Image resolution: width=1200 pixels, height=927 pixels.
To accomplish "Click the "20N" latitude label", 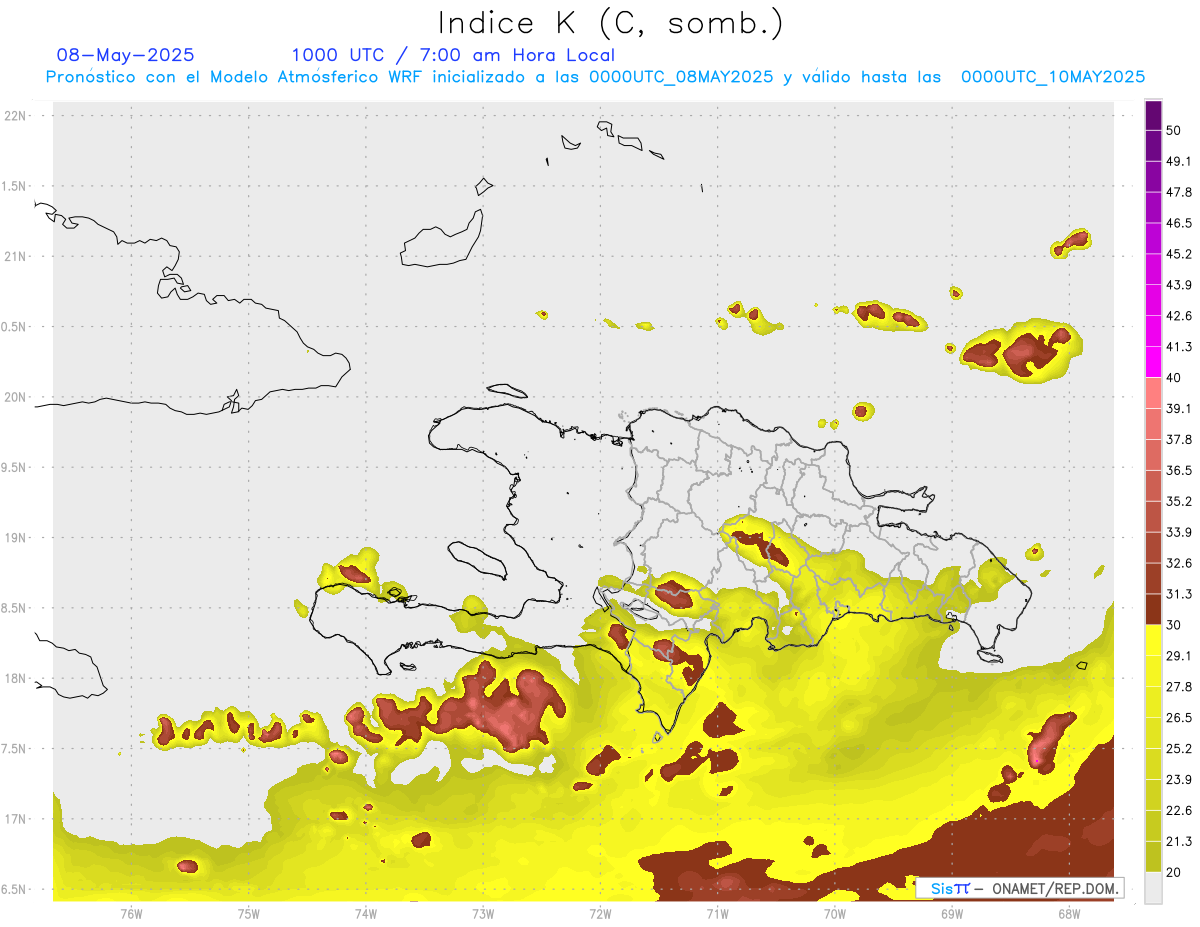I will [x=17, y=397].
